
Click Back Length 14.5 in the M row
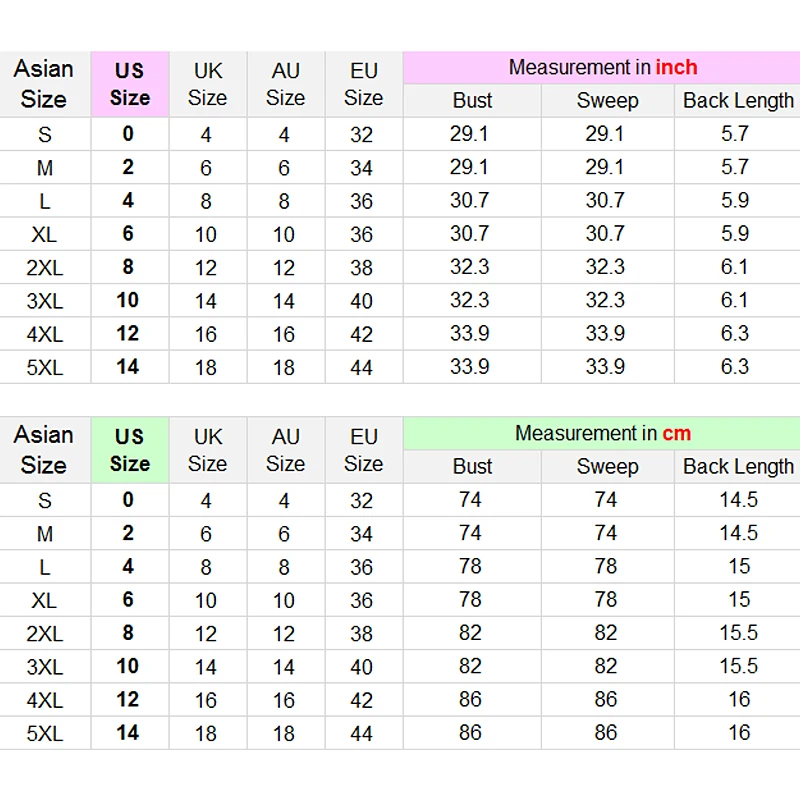pyautogui.click(x=739, y=533)
